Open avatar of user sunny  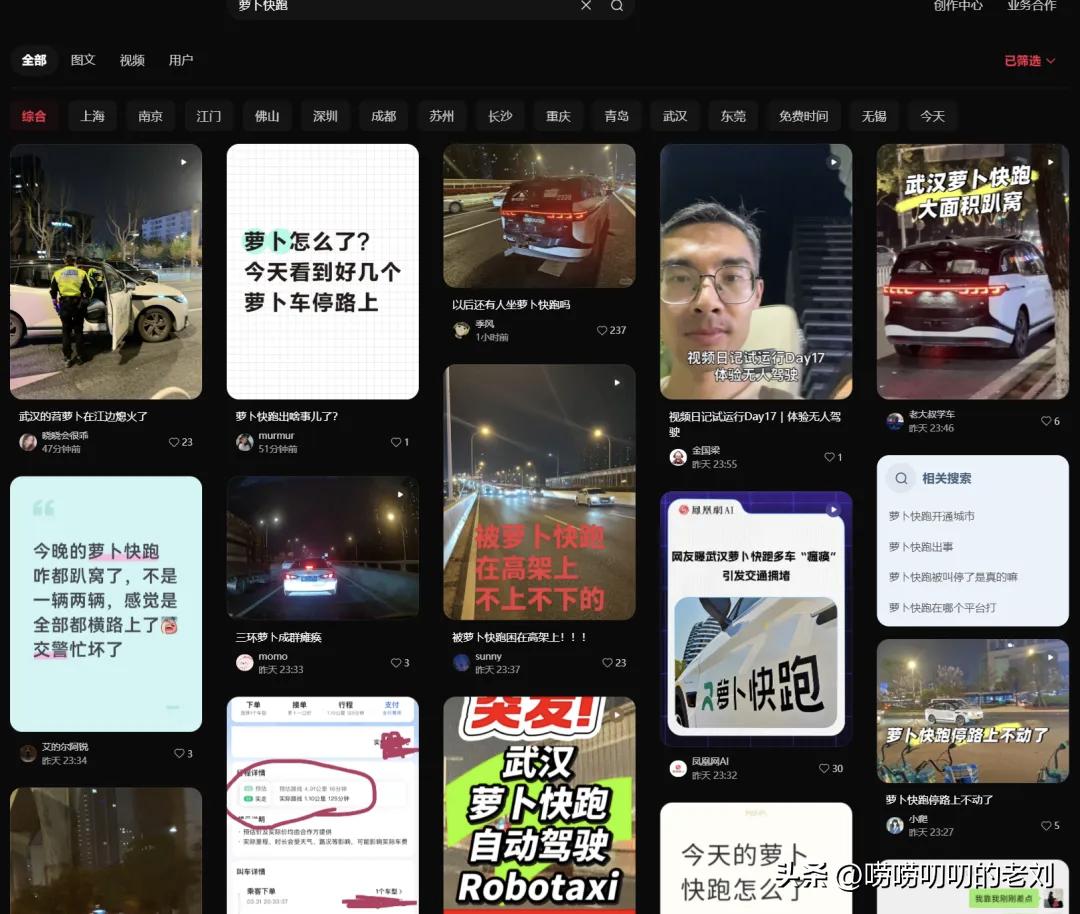pyautogui.click(x=461, y=663)
